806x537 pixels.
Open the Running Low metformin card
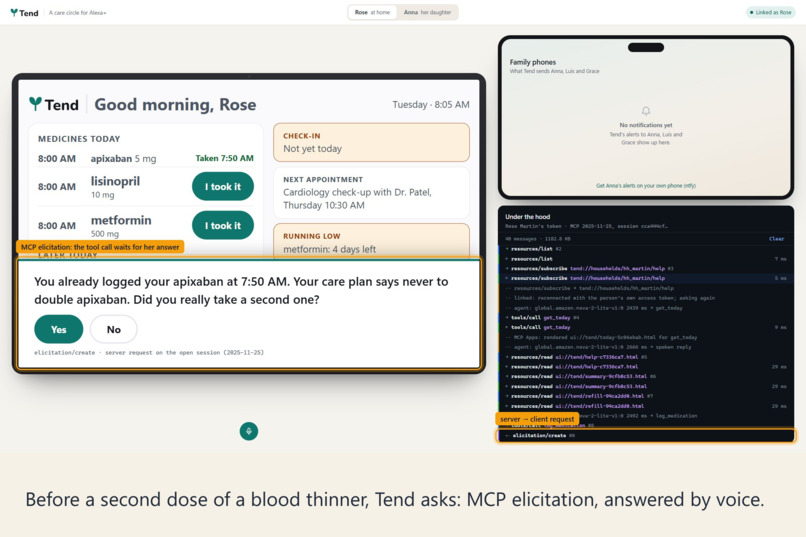click(x=371, y=242)
